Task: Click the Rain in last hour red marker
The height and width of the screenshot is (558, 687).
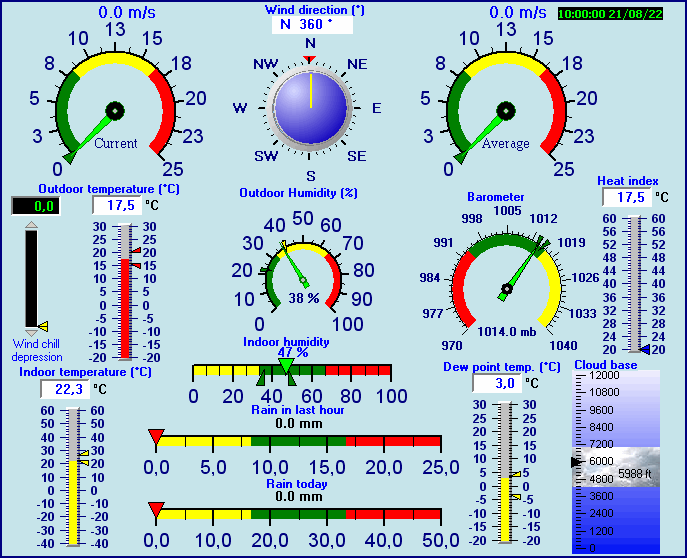Action: pos(156,435)
